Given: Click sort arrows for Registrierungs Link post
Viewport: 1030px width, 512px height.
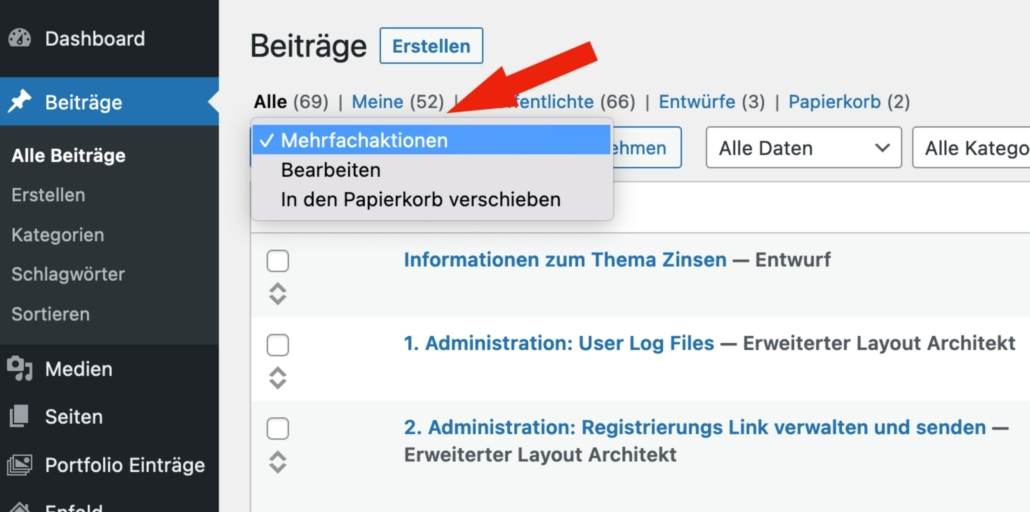Looking at the screenshot, I should (x=278, y=462).
